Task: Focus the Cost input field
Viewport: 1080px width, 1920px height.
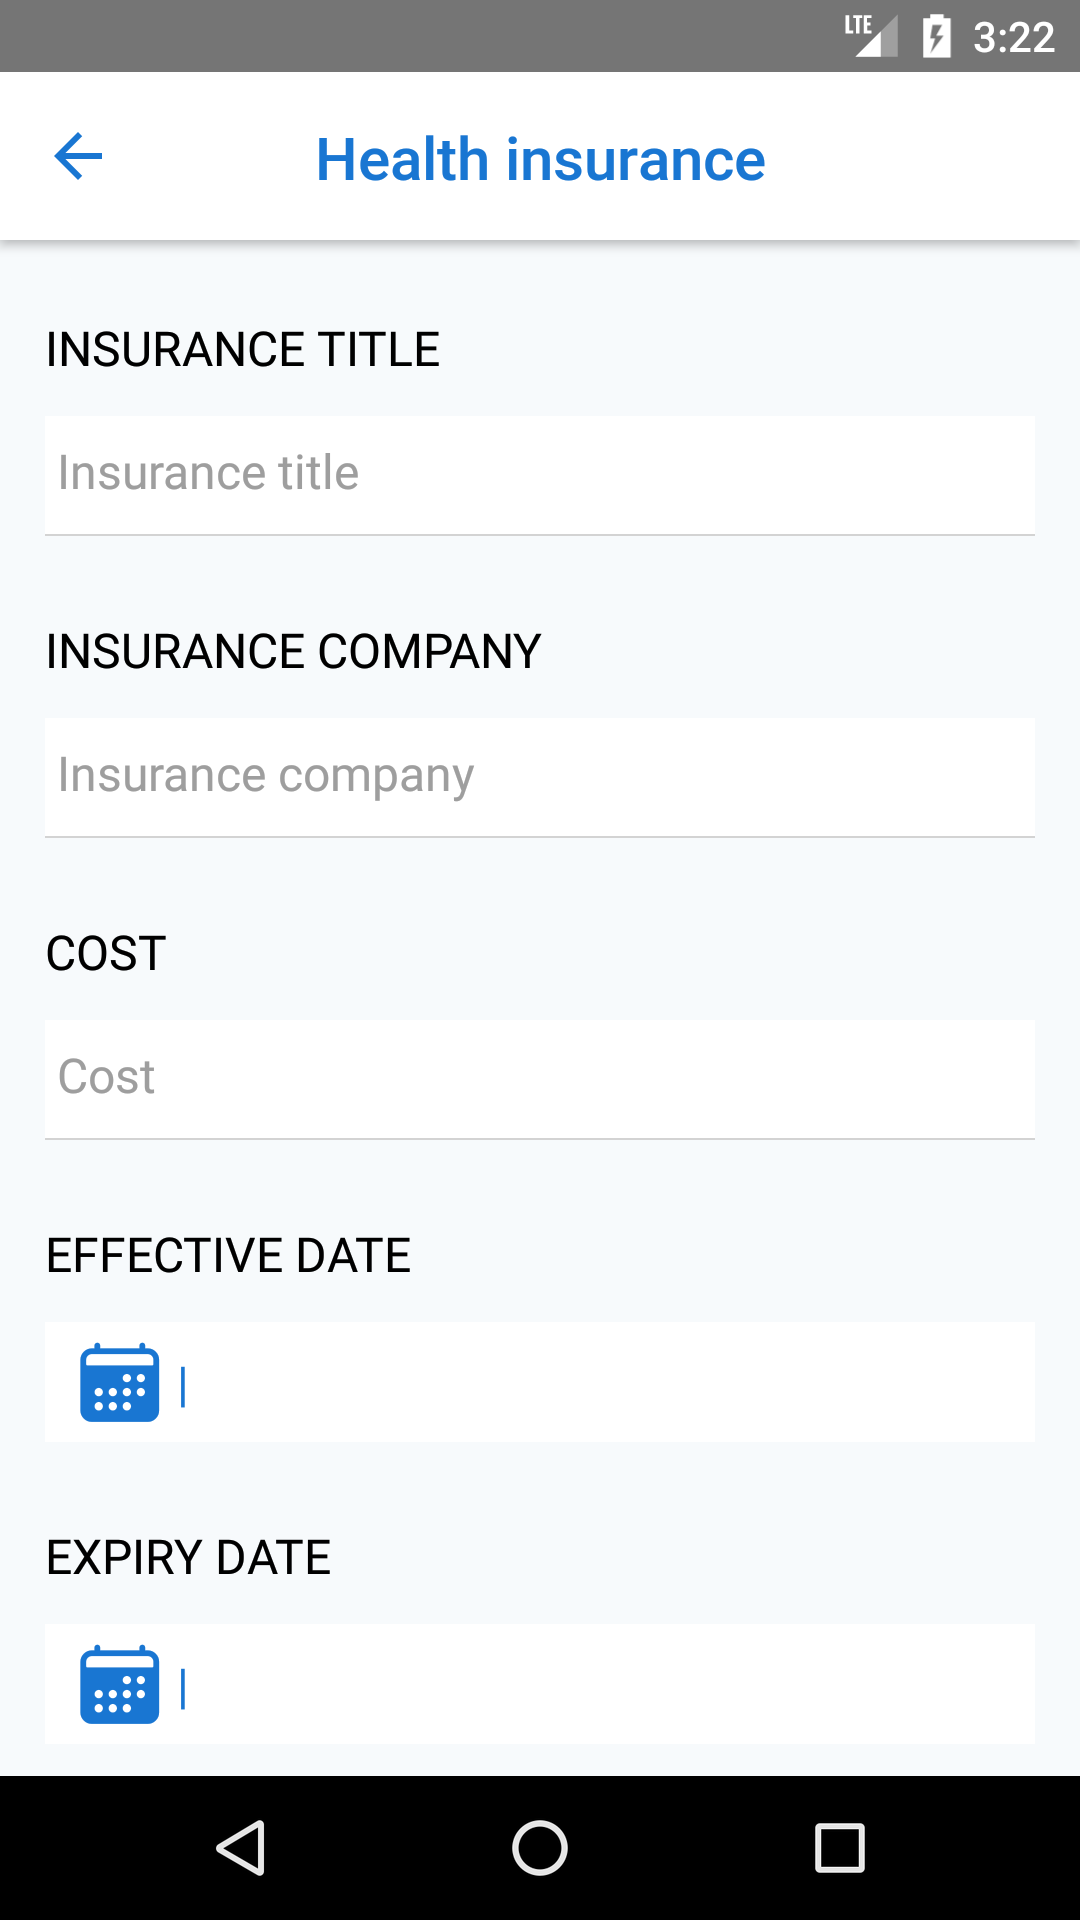Action: [540, 1079]
